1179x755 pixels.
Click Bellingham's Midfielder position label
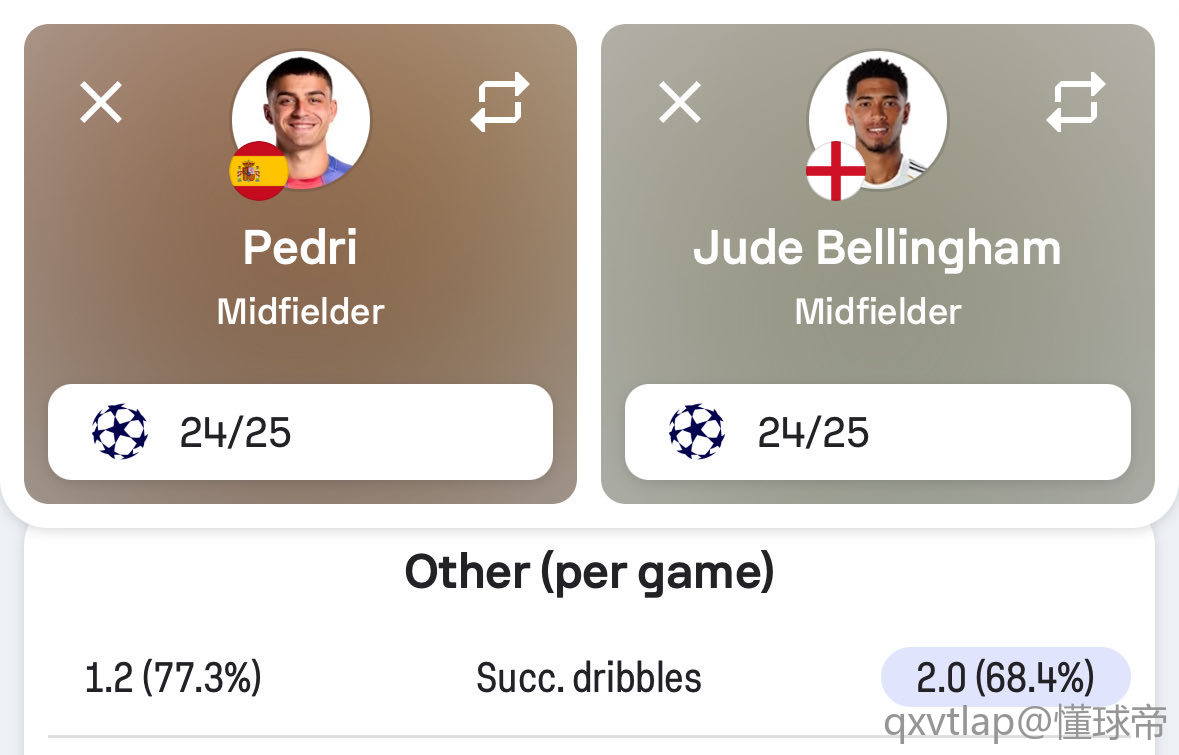(877, 311)
